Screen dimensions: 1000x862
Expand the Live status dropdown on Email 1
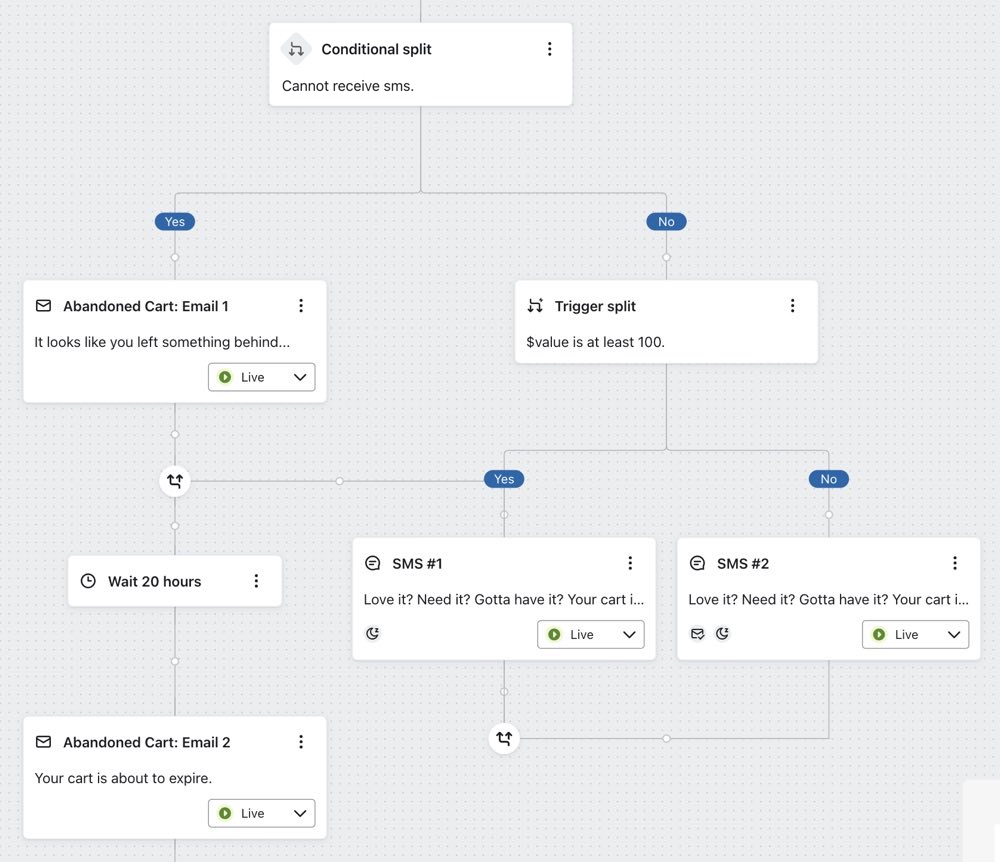click(x=262, y=377)
